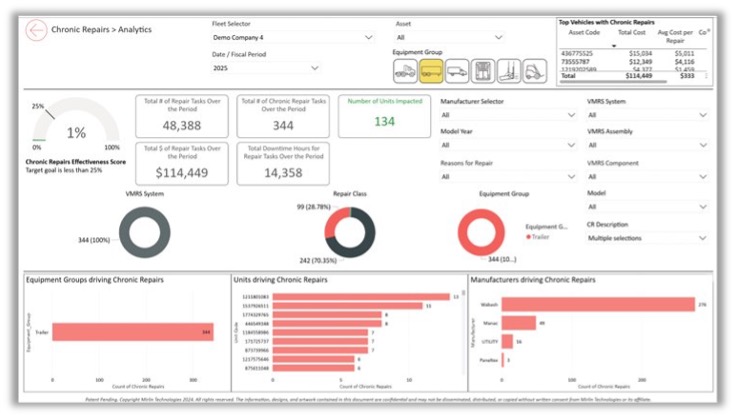Toggle the highlighted trailer equipment group icon
Image resolution: width=737 pixels, height=420 pixels.
431,70
